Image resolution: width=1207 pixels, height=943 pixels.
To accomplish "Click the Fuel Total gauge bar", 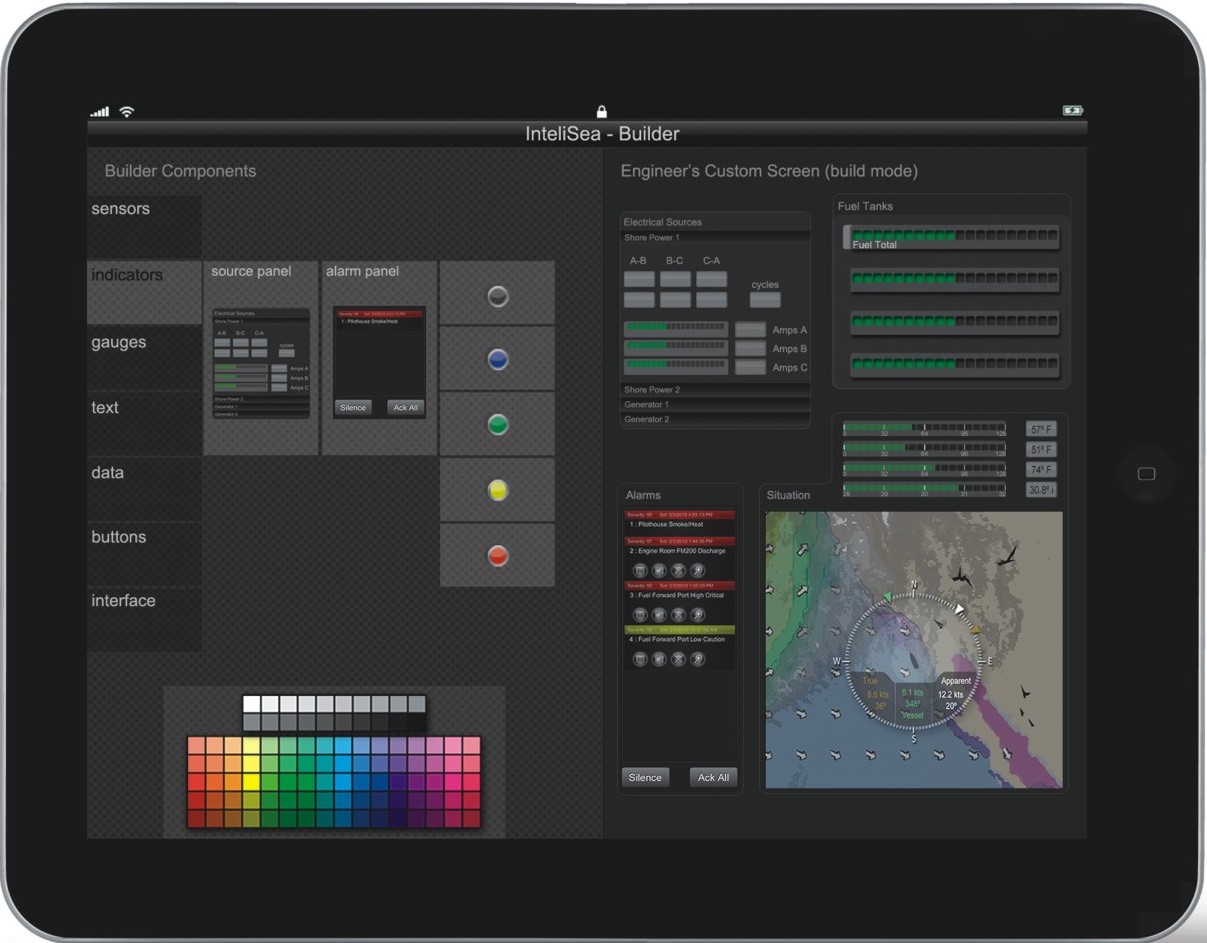I will coord(952,237).
